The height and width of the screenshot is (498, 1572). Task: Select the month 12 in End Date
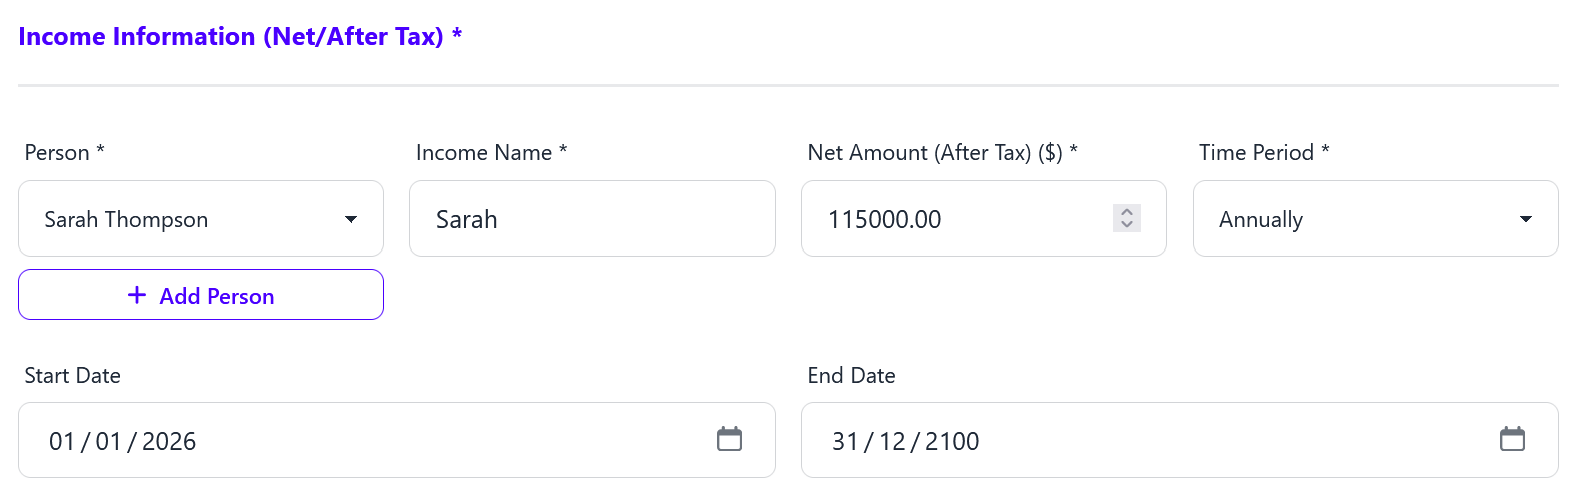point(892,442)
